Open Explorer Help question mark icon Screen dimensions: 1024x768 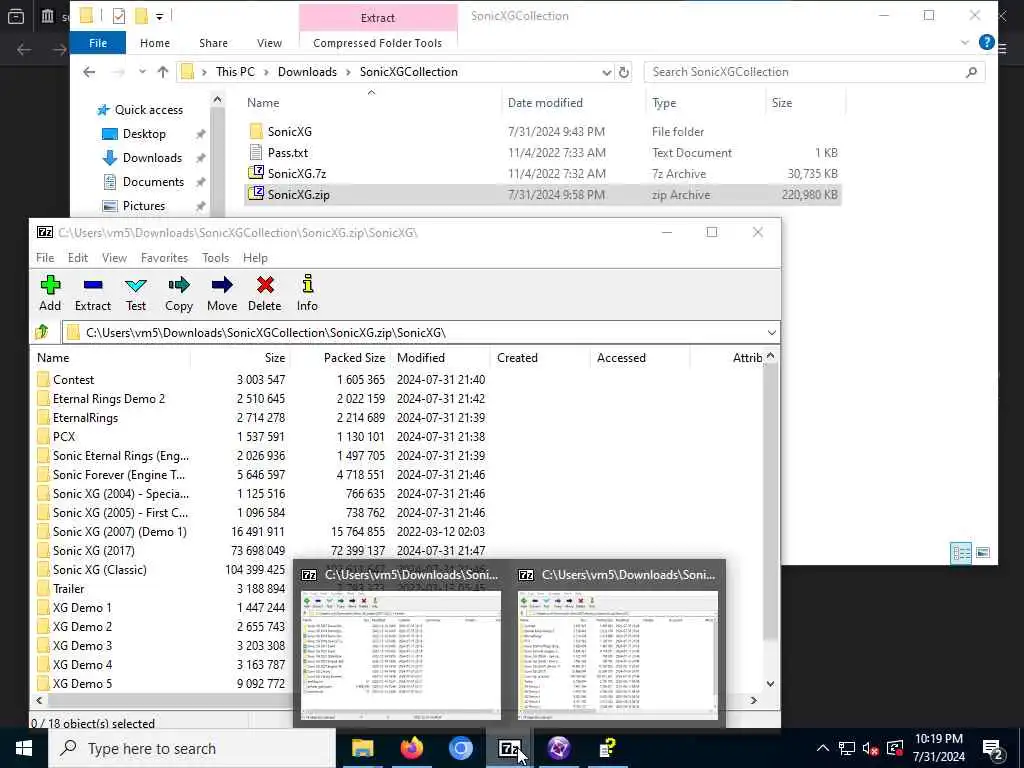click(986, 43)
